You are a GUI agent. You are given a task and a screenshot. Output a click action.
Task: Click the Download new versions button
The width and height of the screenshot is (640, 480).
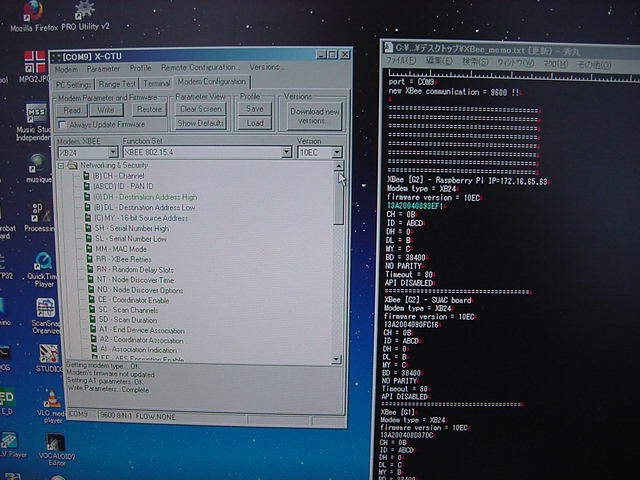point(315,116)
